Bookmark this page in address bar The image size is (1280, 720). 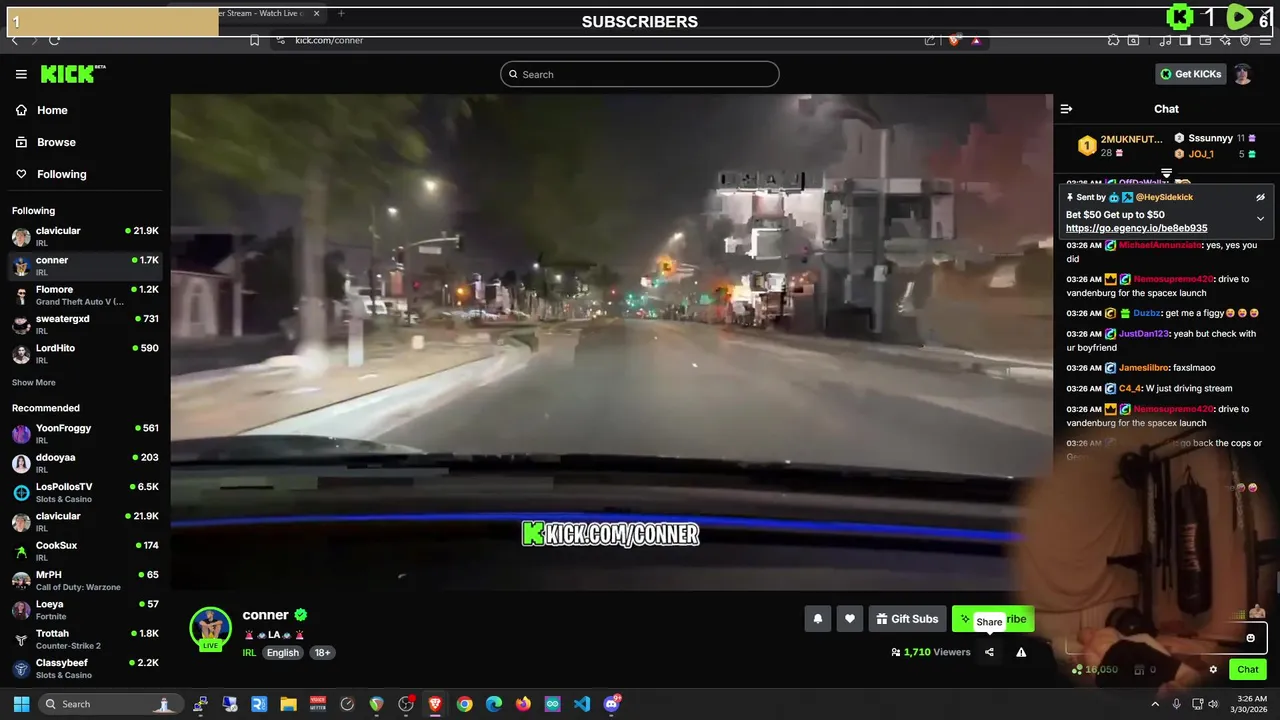point(255,40)
